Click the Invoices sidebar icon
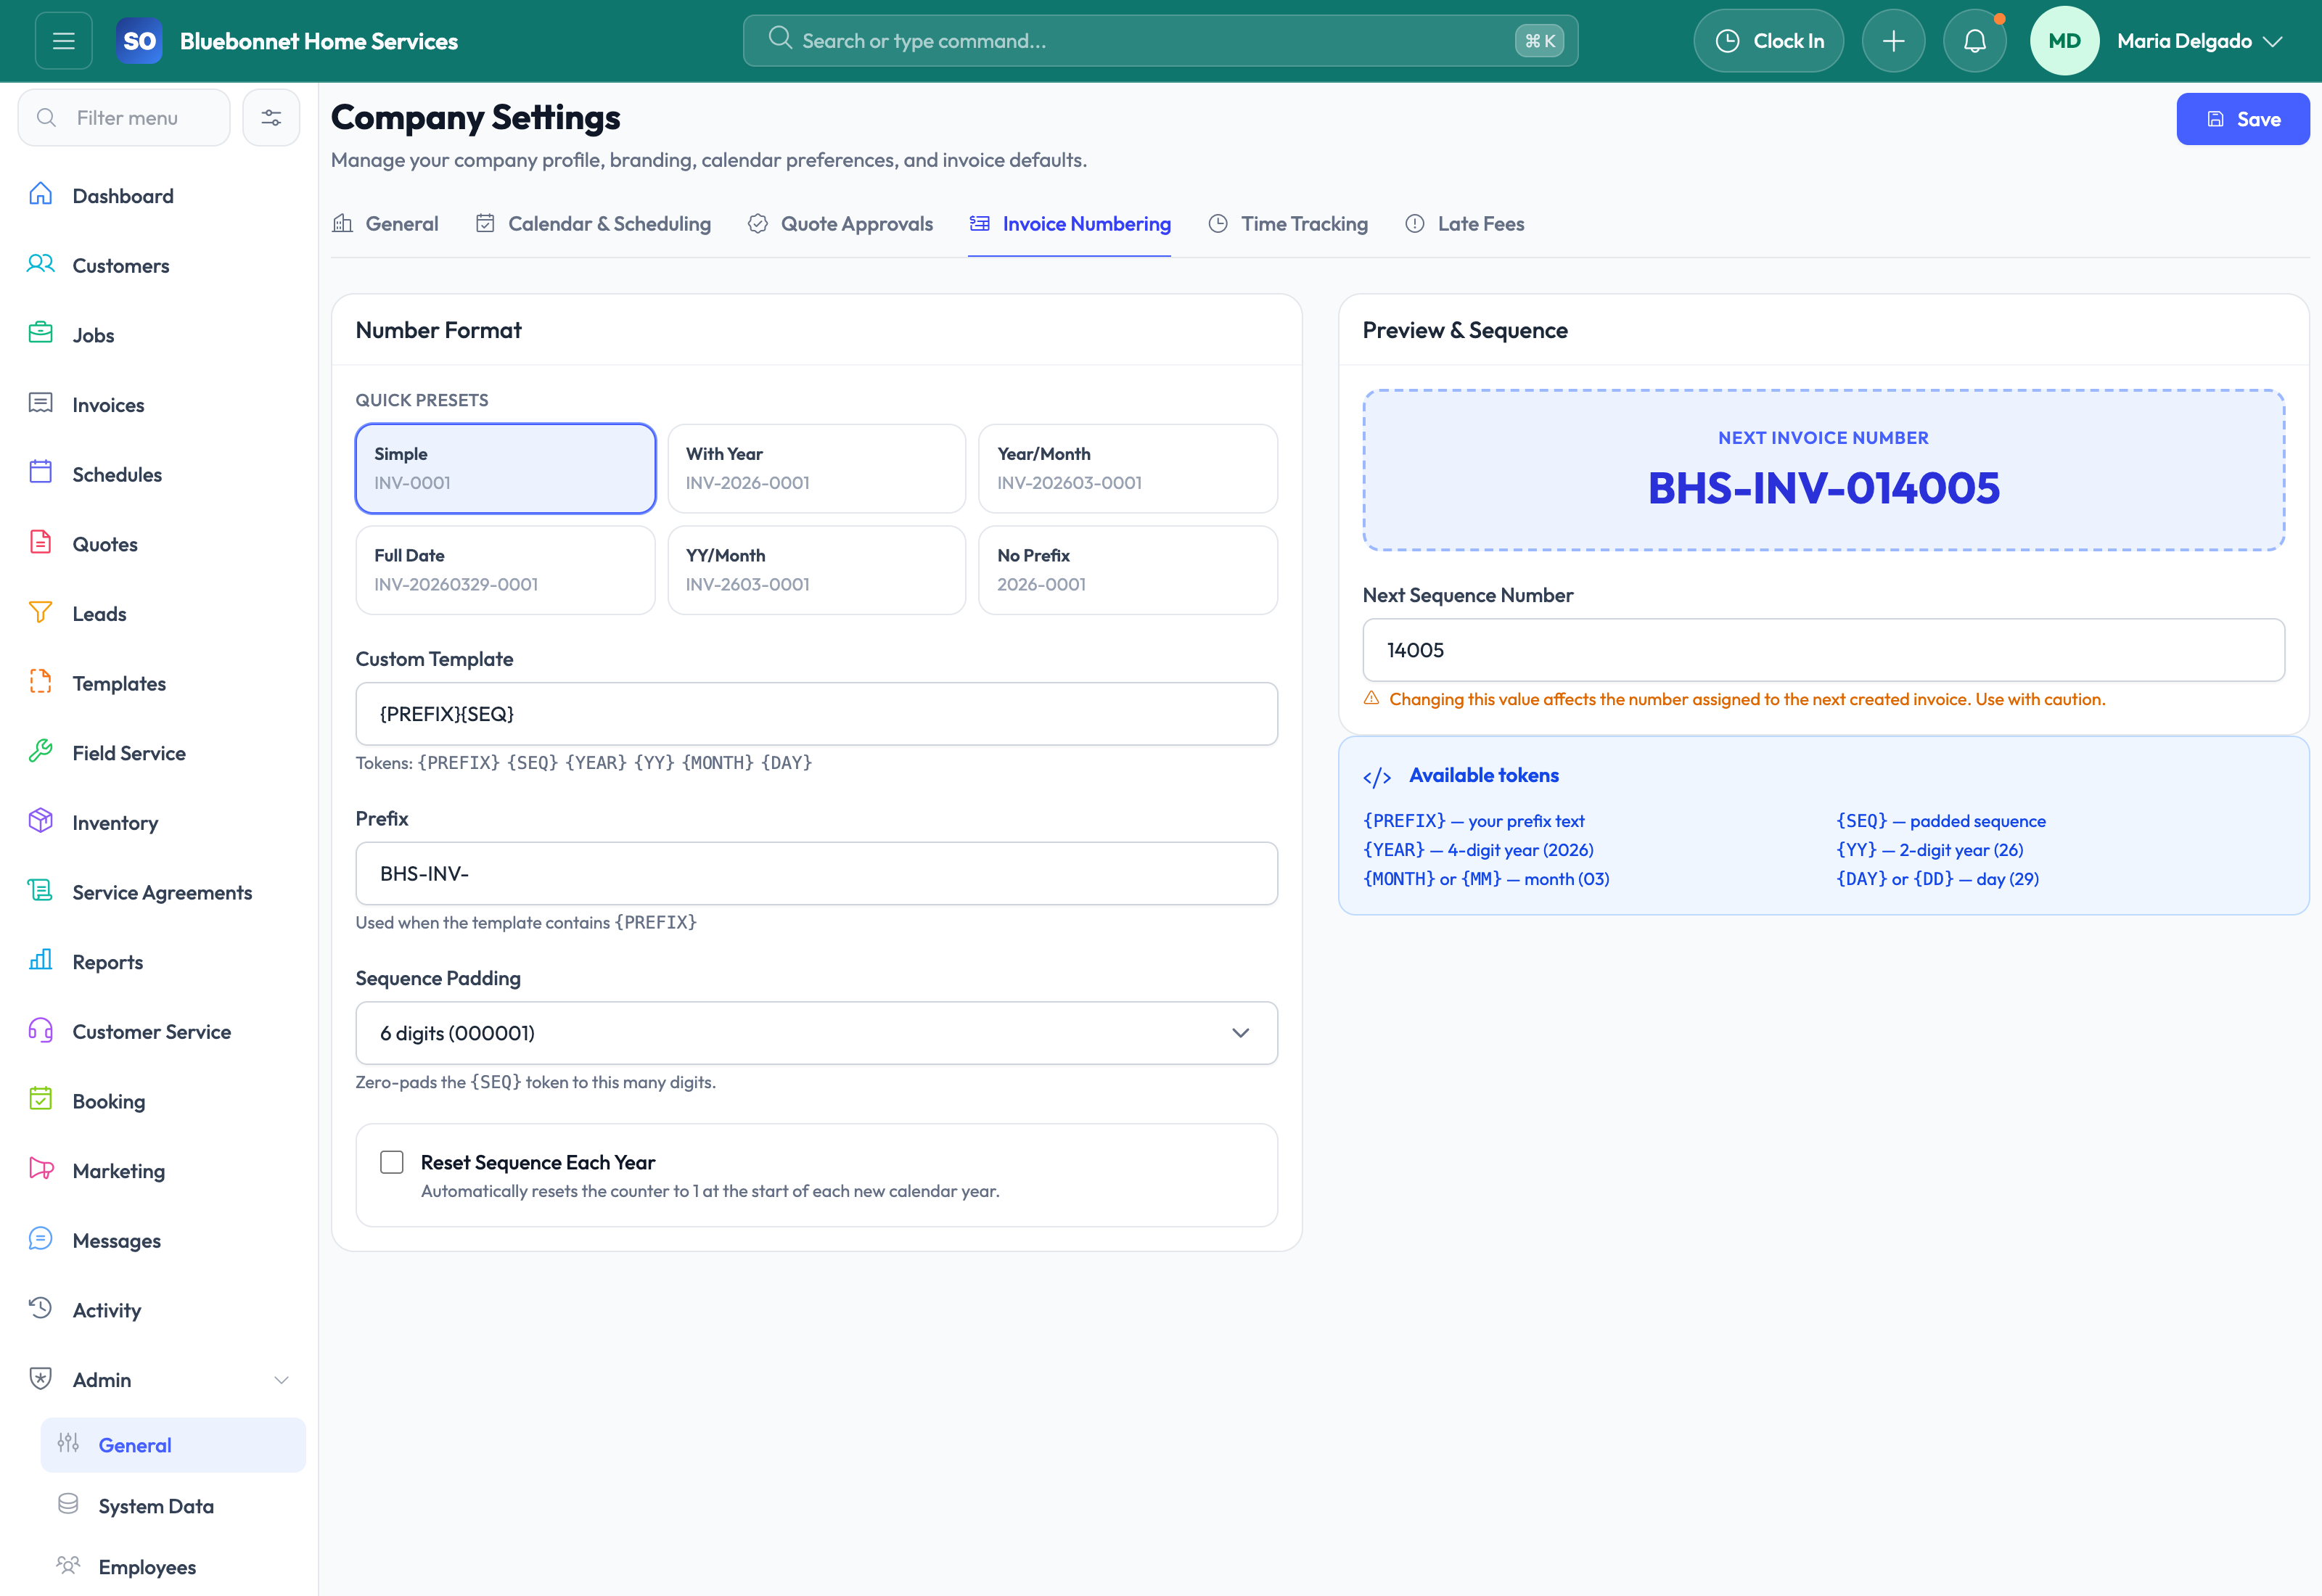2322x1596 pixels. [x=41, y=404]
